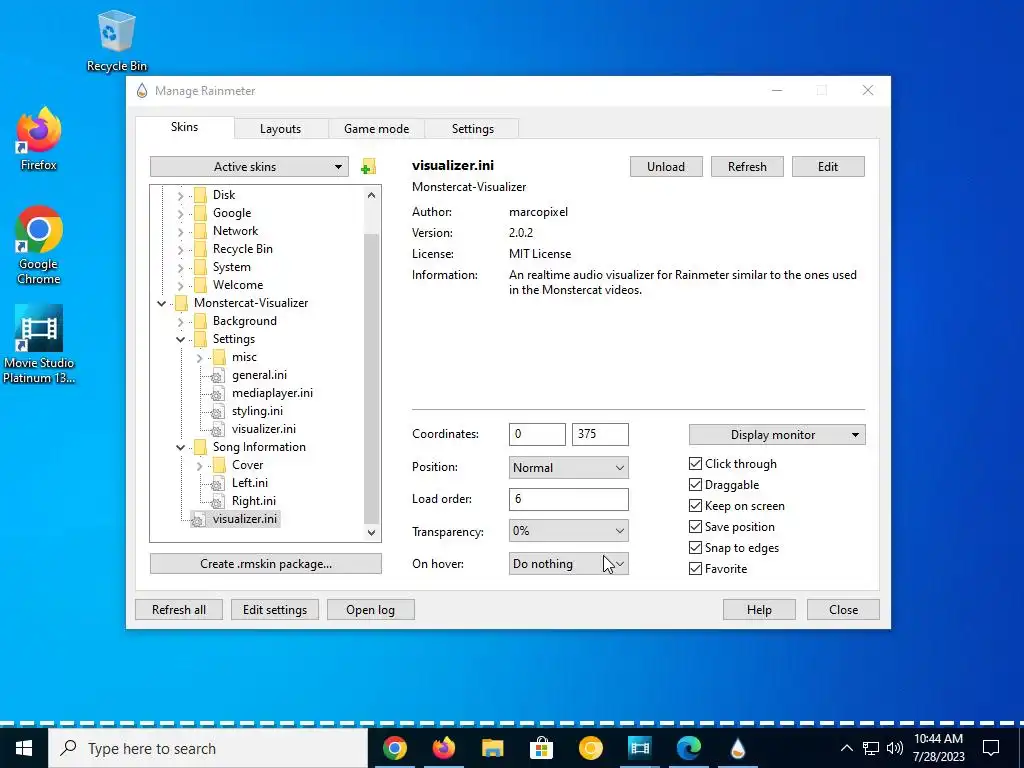This screenshot has height=768, width=1024.
Task: Collapse the Monstercat-Visualizer folder
Action: (161, 303)
